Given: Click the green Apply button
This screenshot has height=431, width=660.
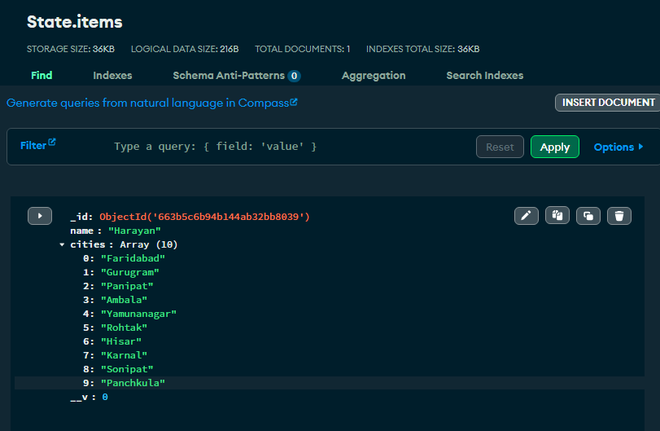Looking at the screenshot, I should coord(554,147).
